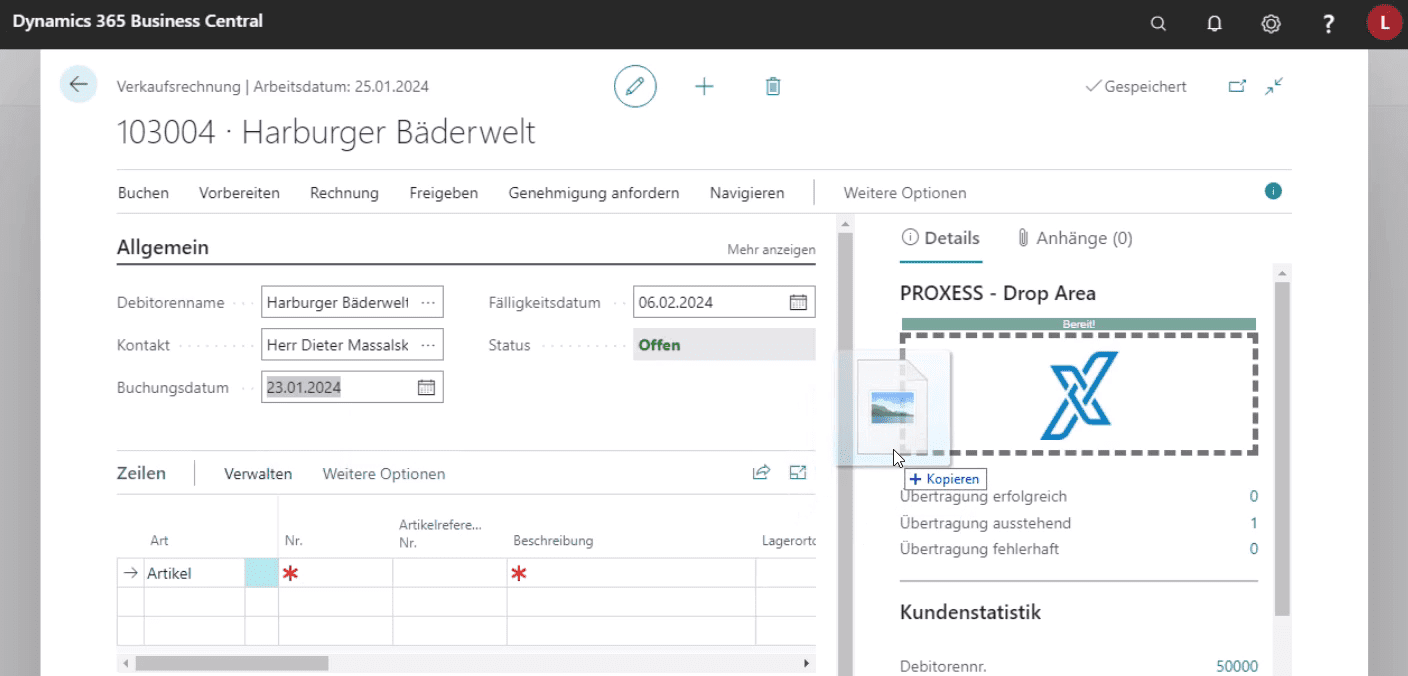The height and width of the screenshot is (676, 1408).
Task: Open page in a new window
Action: click(x=1237, y=87)
